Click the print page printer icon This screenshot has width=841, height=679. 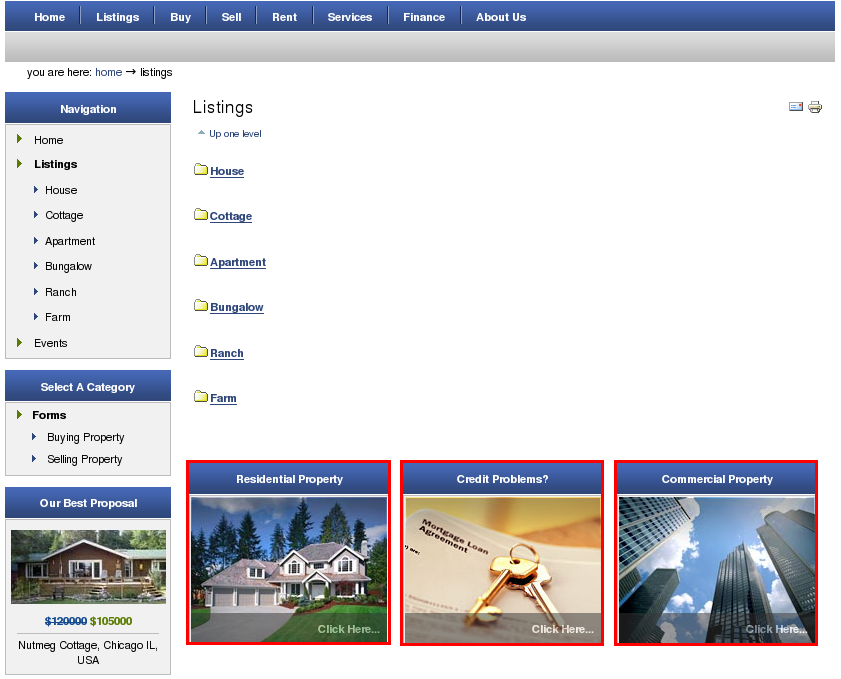815,107
